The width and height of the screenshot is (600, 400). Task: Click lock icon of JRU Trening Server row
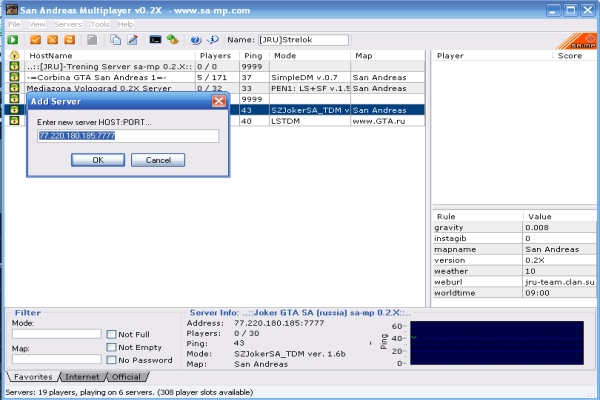click(15, 66)
